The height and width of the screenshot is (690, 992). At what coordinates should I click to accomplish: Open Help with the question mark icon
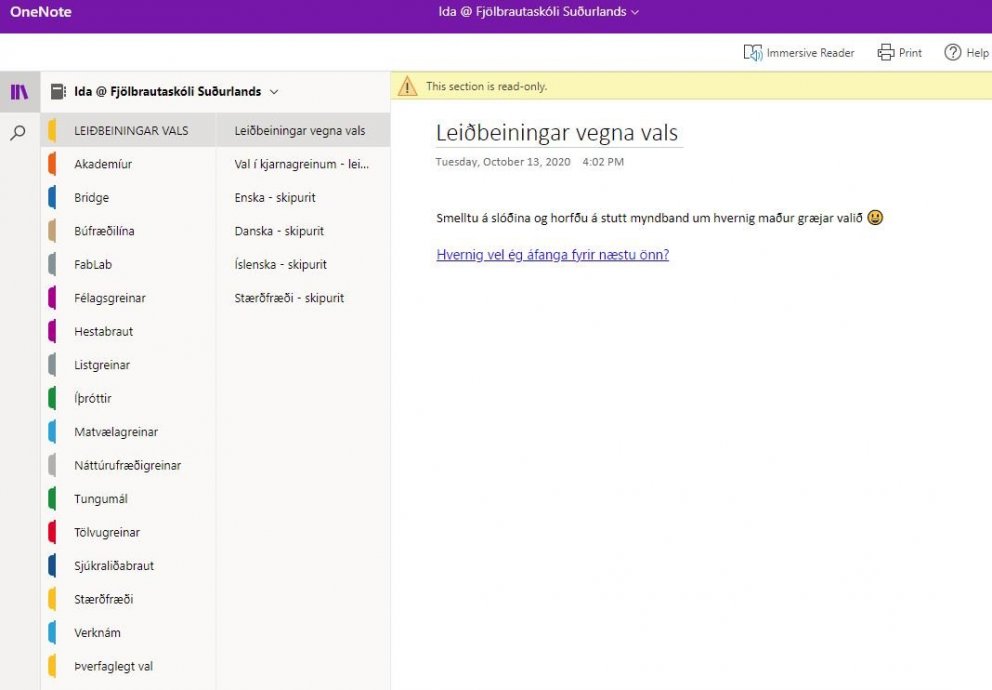(953, 52)
